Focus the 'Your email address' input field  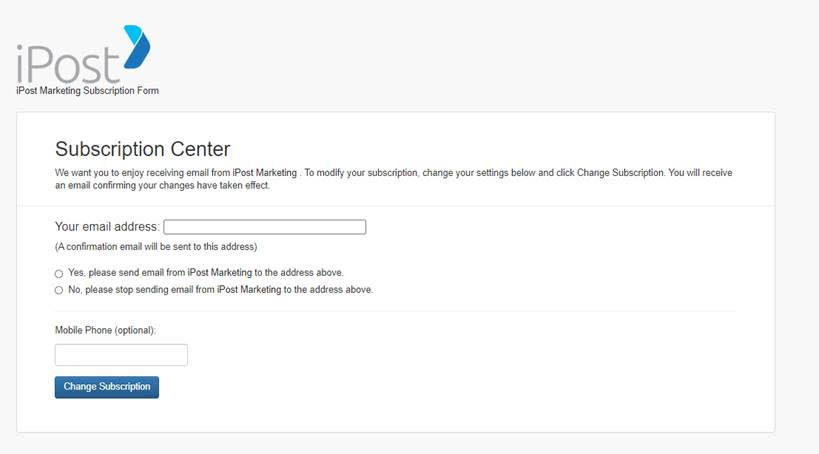click(265, 227)
